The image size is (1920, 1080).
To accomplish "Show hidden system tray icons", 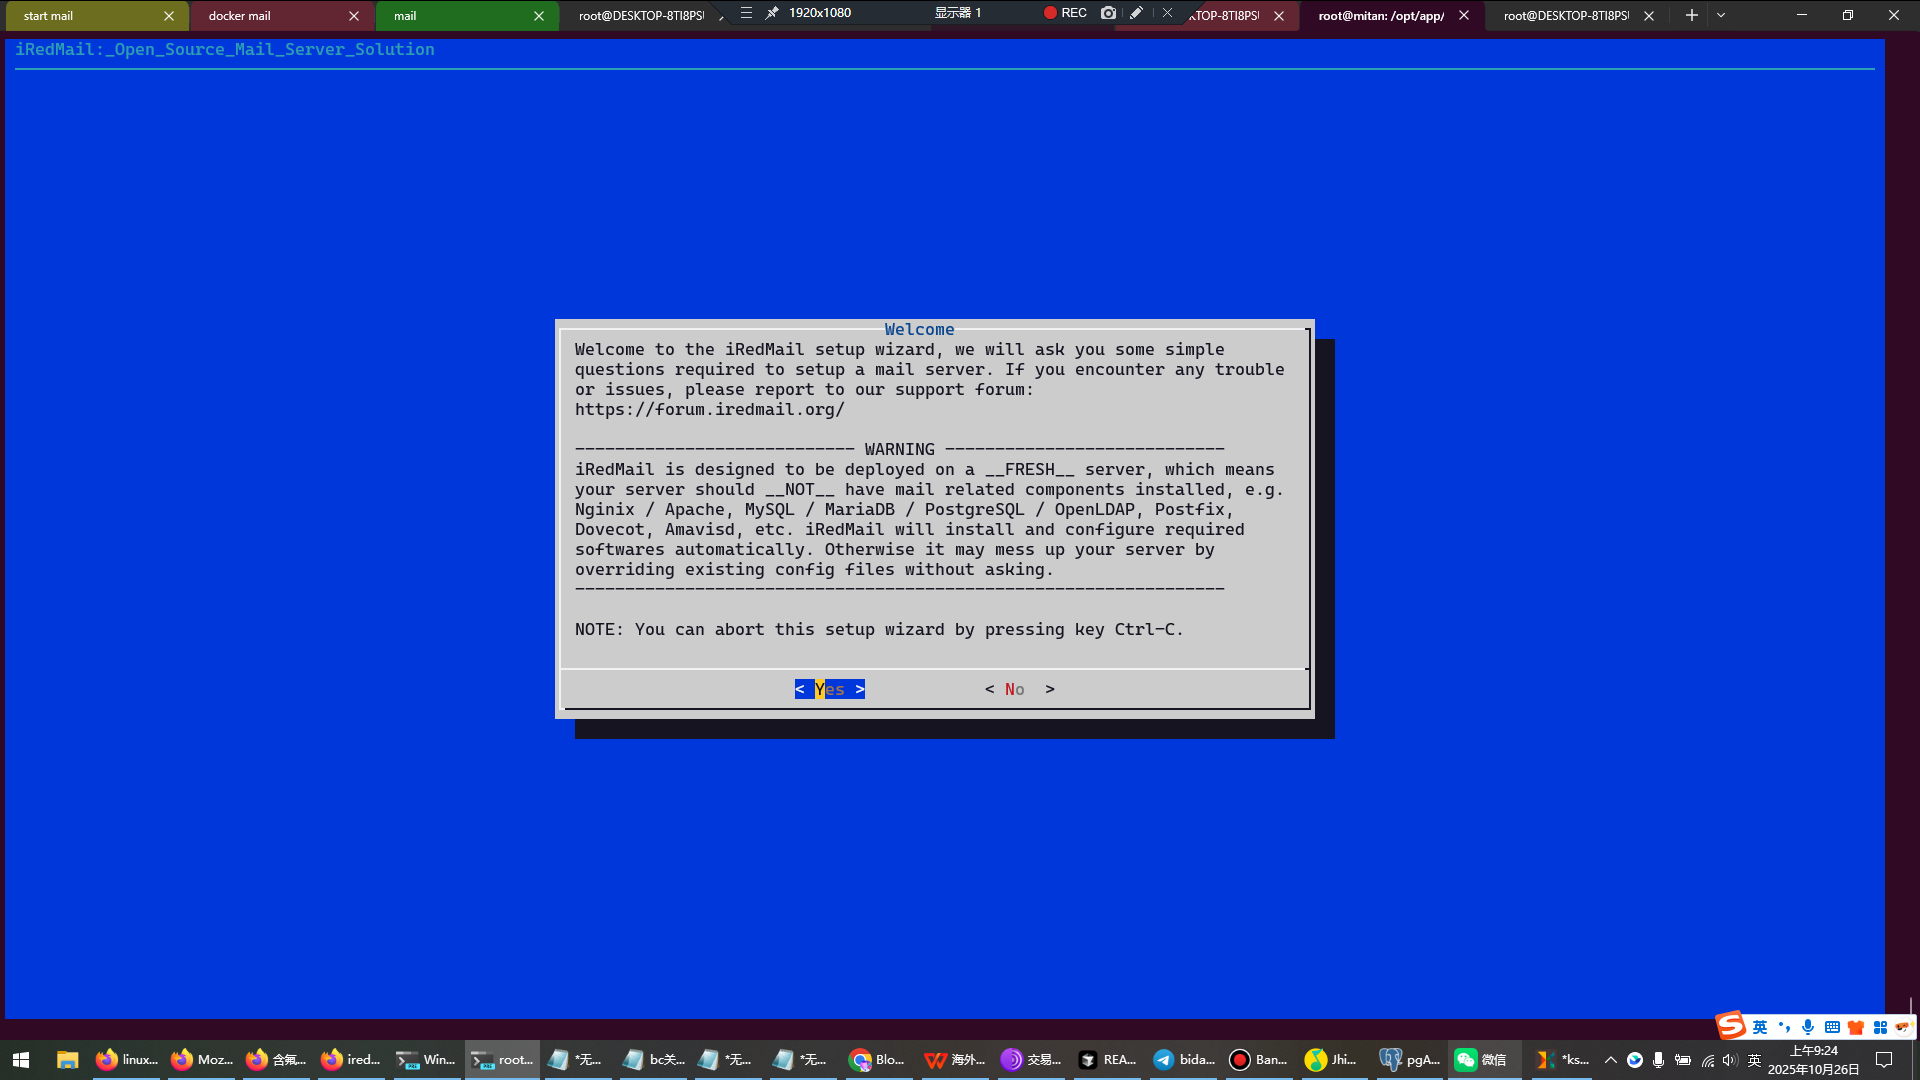I will coord(1610,1060).
